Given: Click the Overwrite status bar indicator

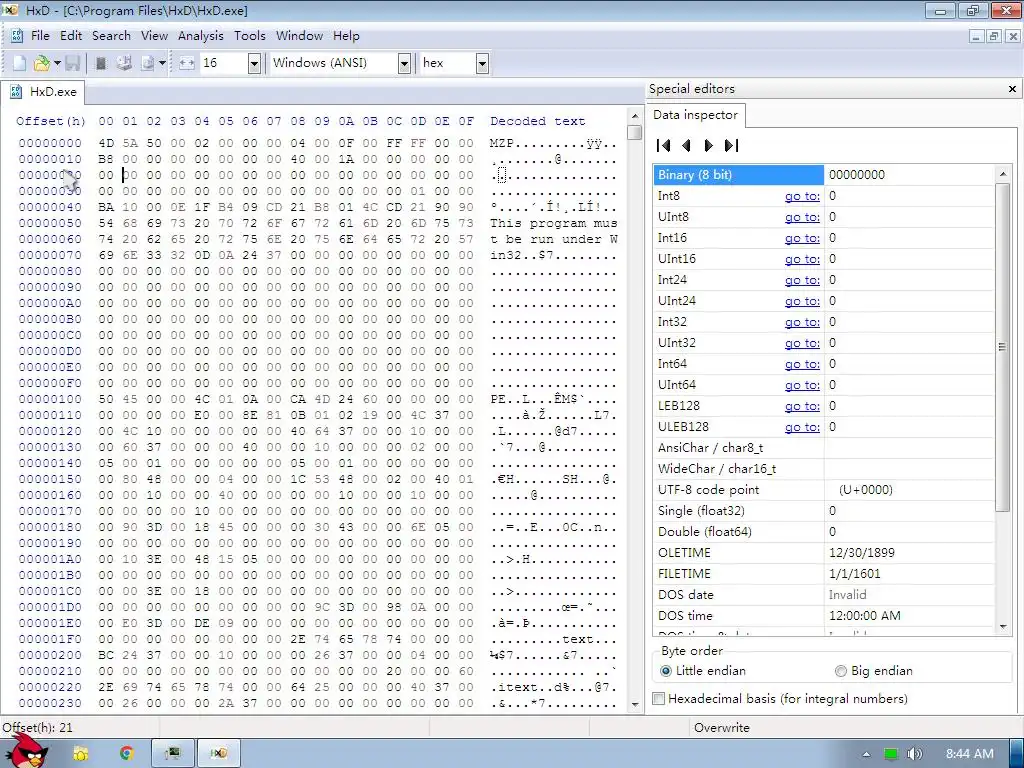Looking at the screenshot, I should (722, 728).
